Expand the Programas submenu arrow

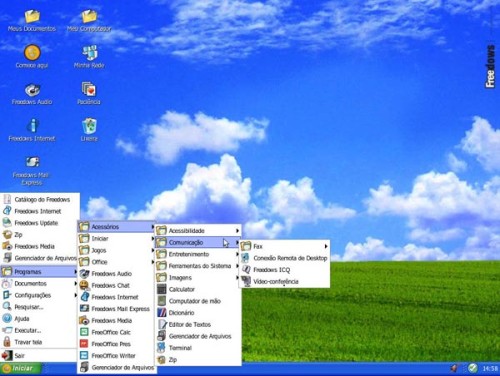[75, 272]
